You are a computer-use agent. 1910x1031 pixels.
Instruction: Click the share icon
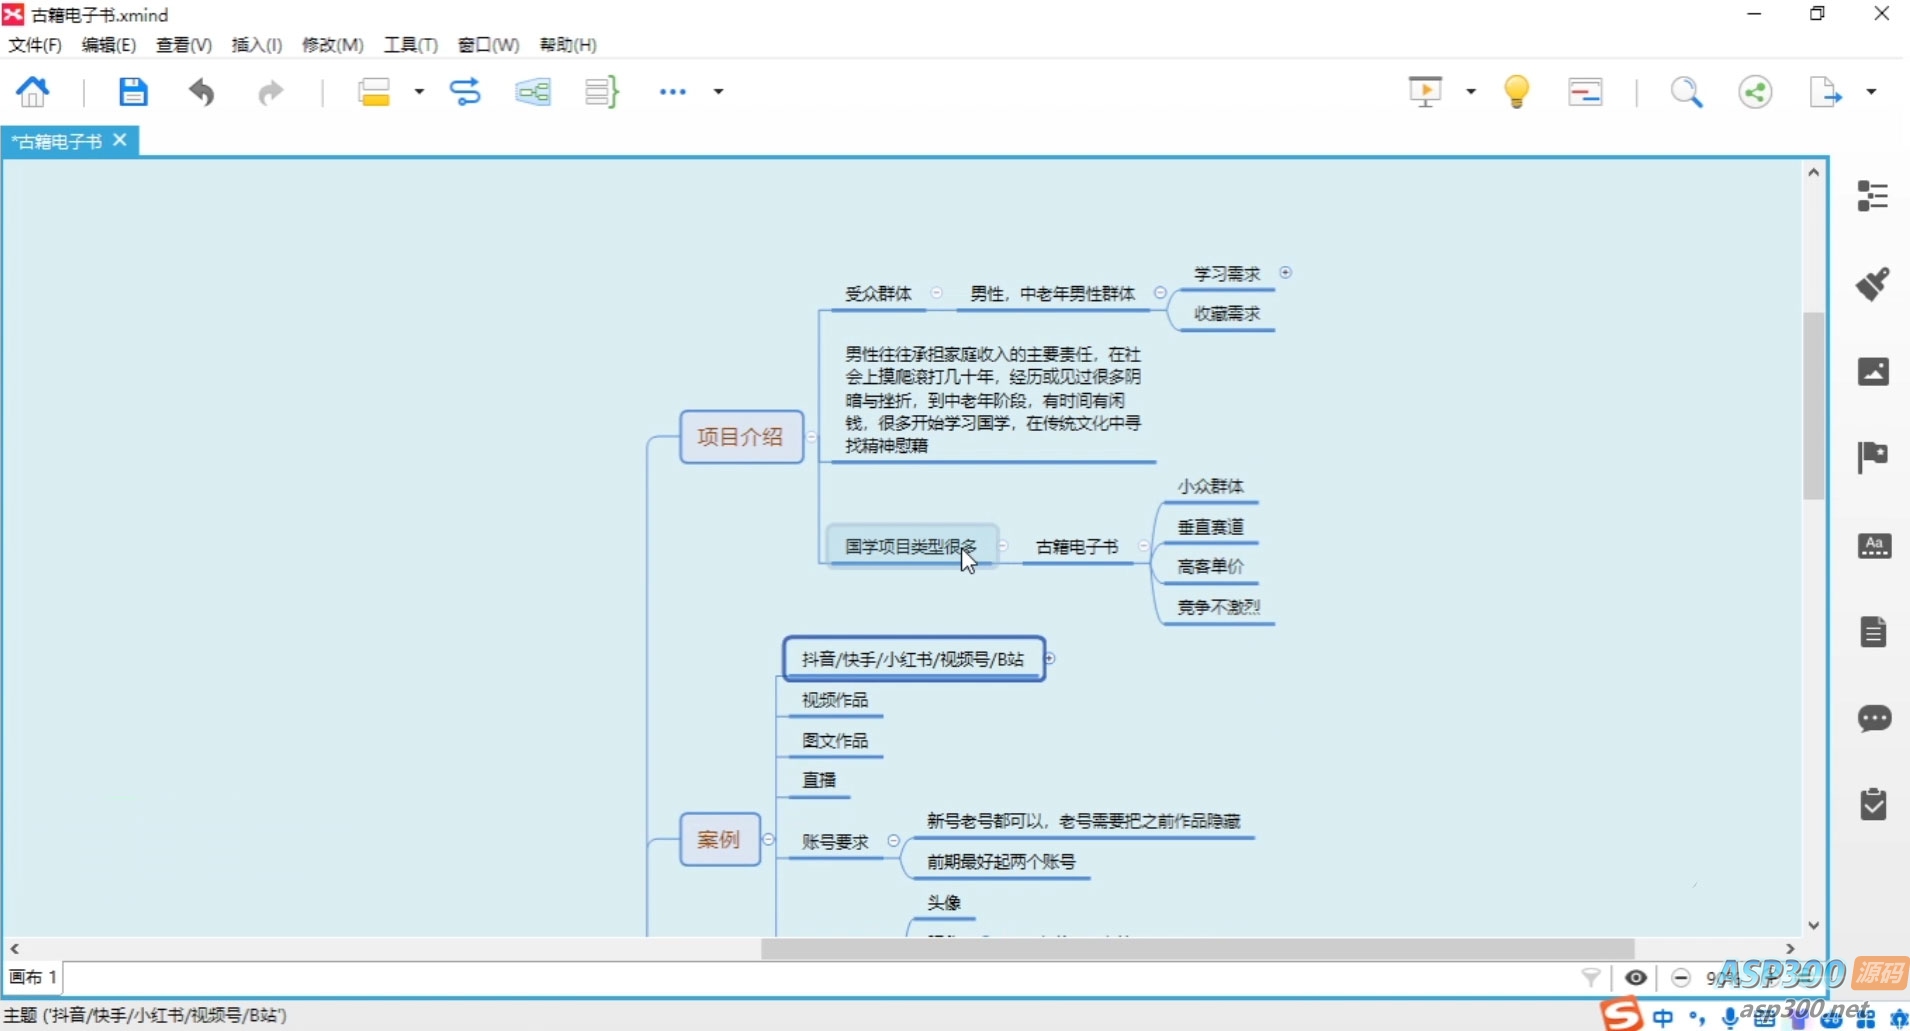[1755, 92]
